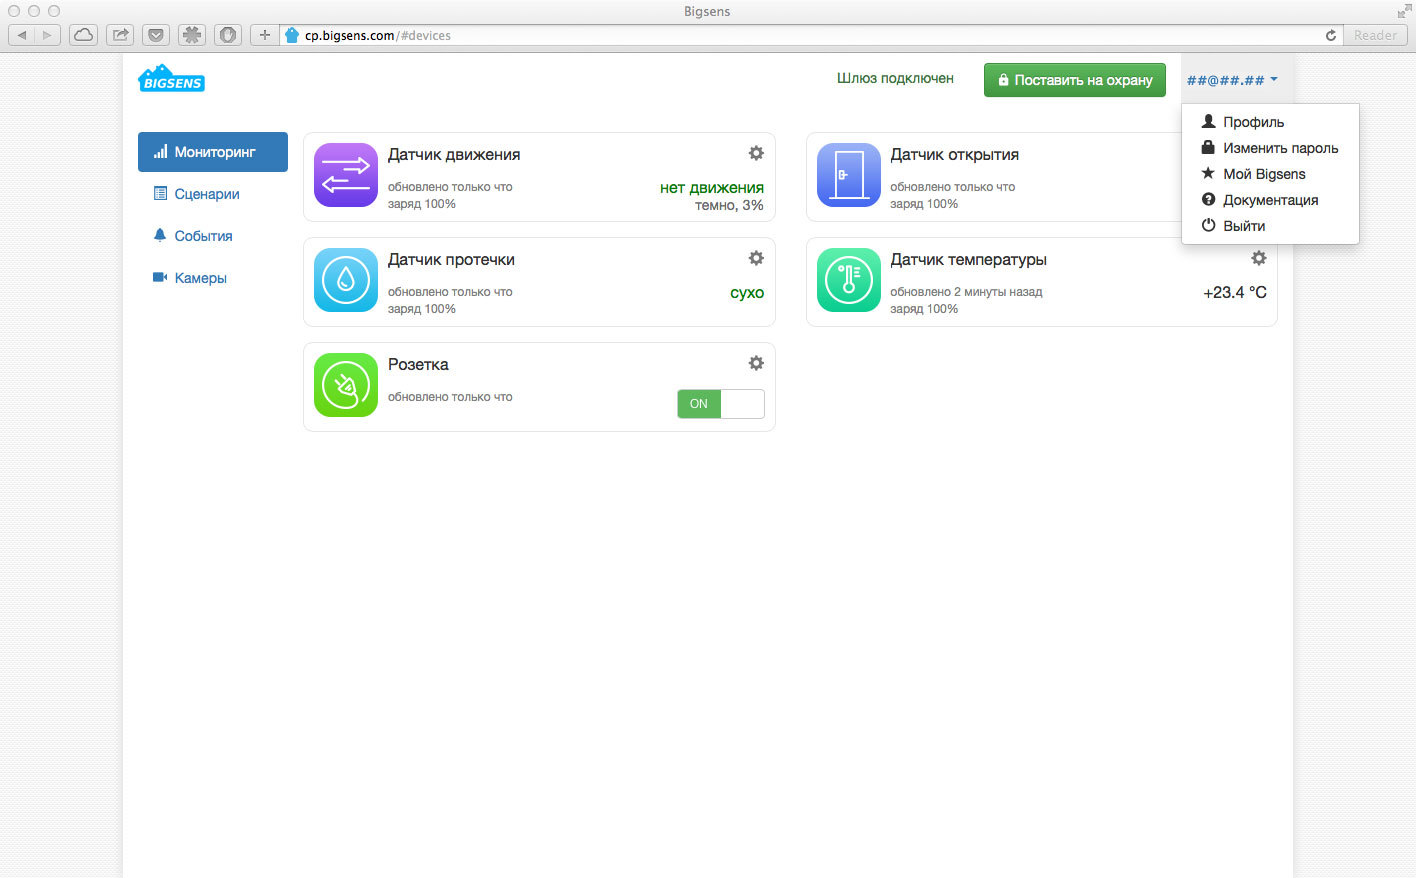Click the plus add-bookmark button
1416x878 pixels.
[264, 35]
